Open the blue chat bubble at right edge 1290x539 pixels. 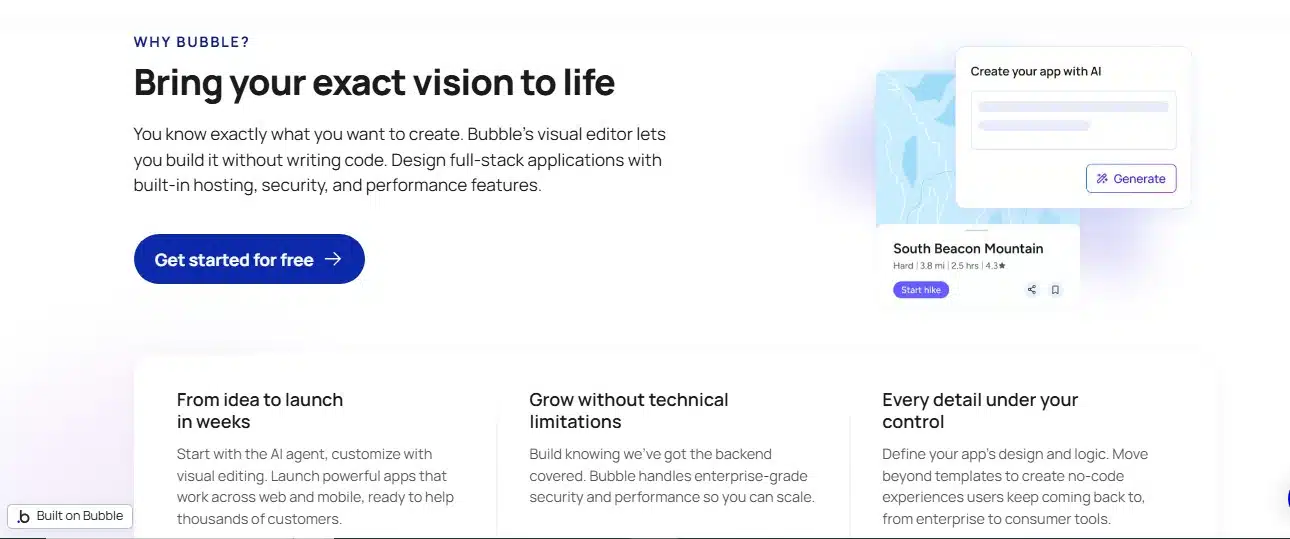pyautogui.click(x=1285, y=500)
